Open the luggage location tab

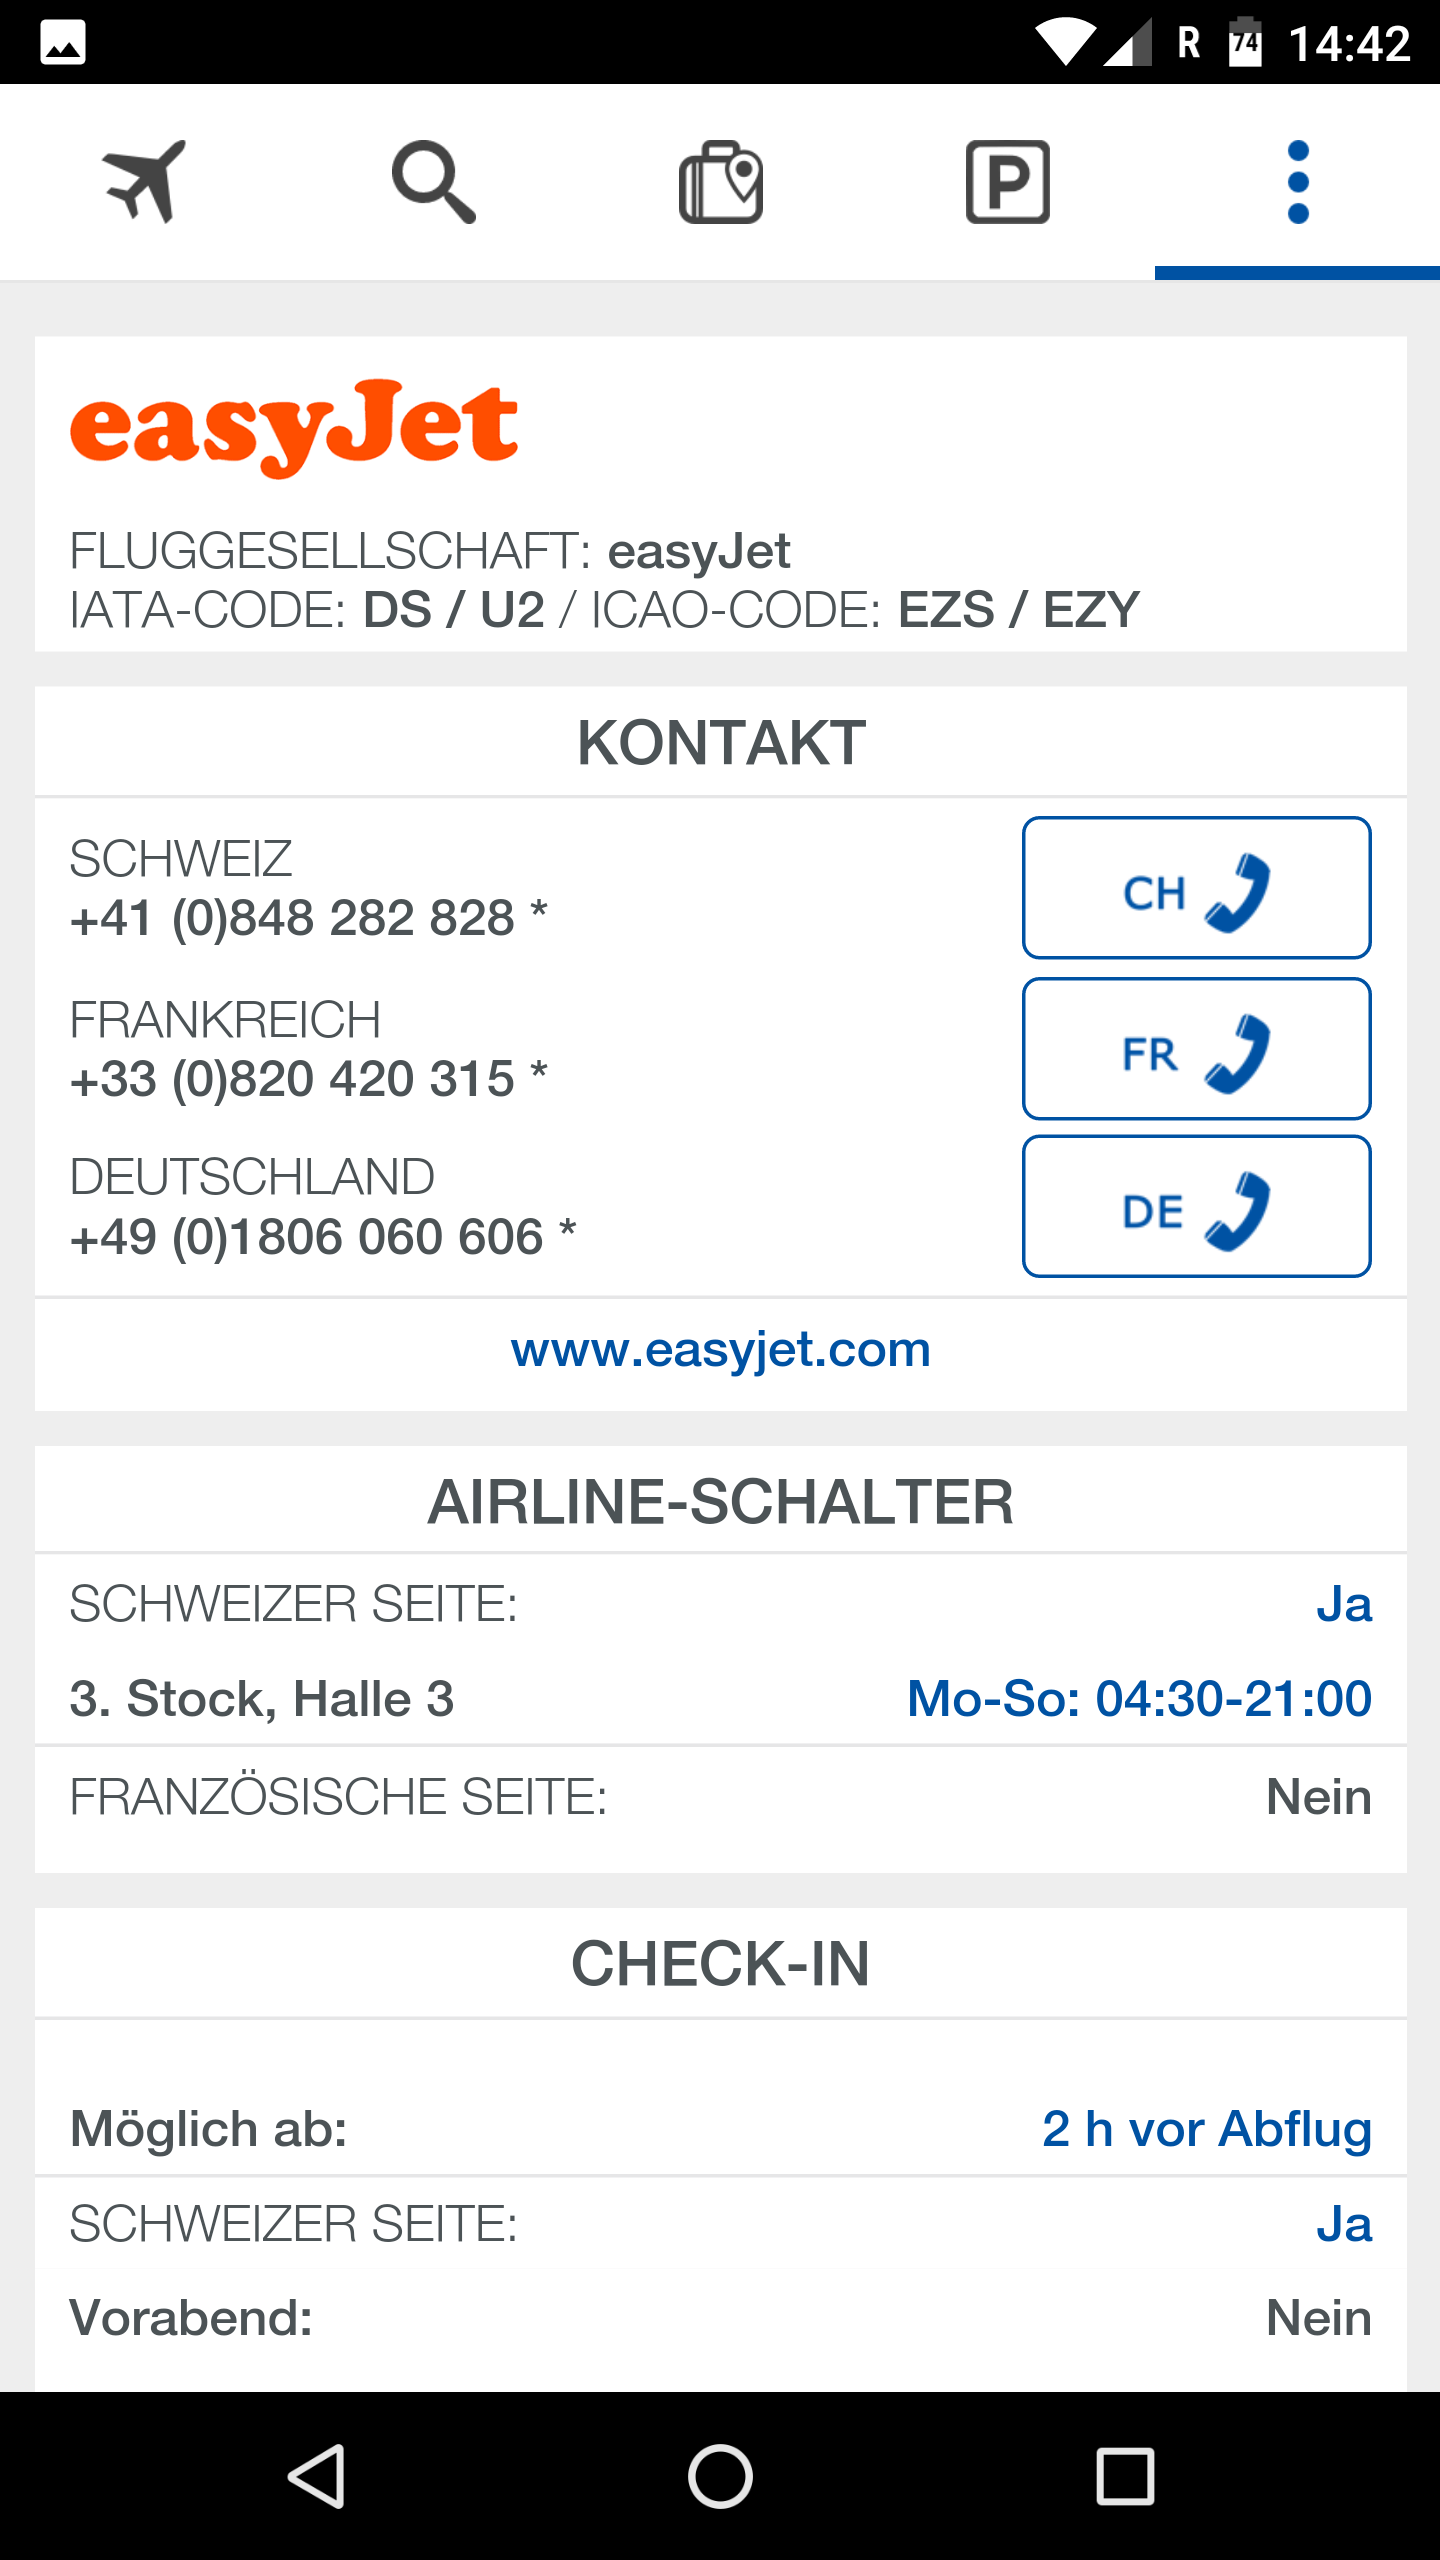[721, 181]
